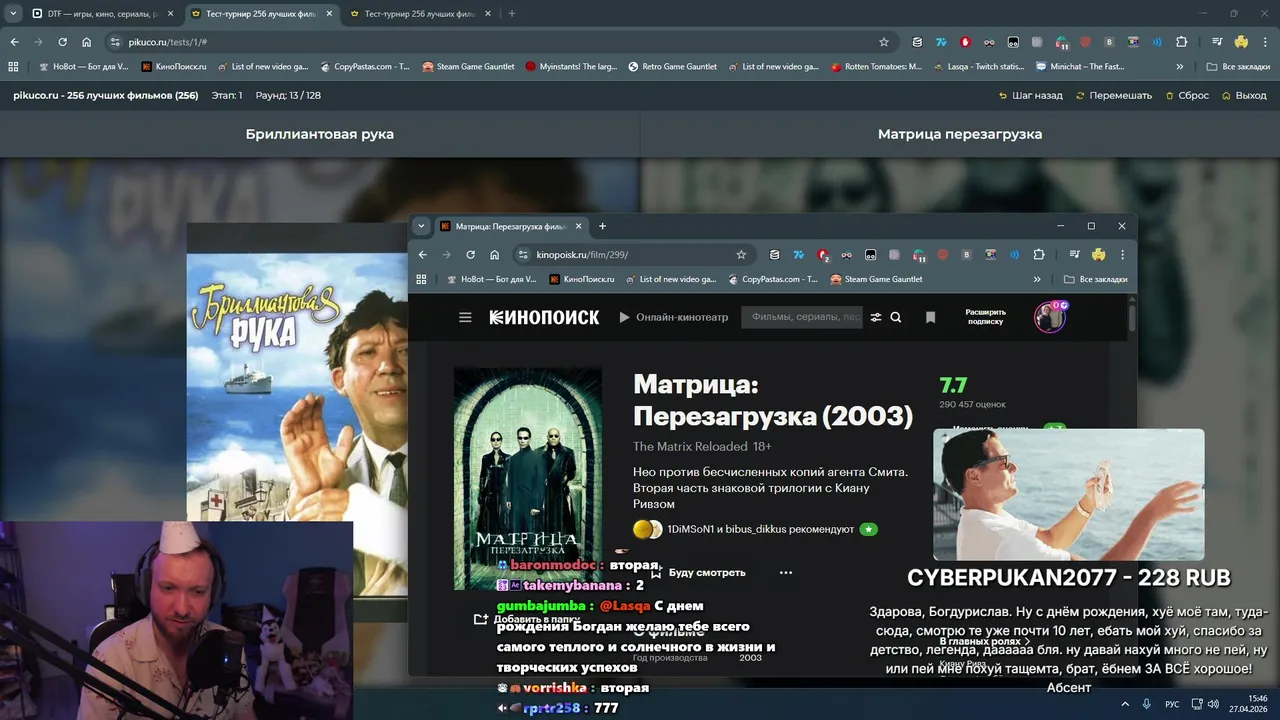The height and width of the screenshot is (720, 1280).
Task: Switch РУС keyboard language indicator
Action: tap(1172, 704)
